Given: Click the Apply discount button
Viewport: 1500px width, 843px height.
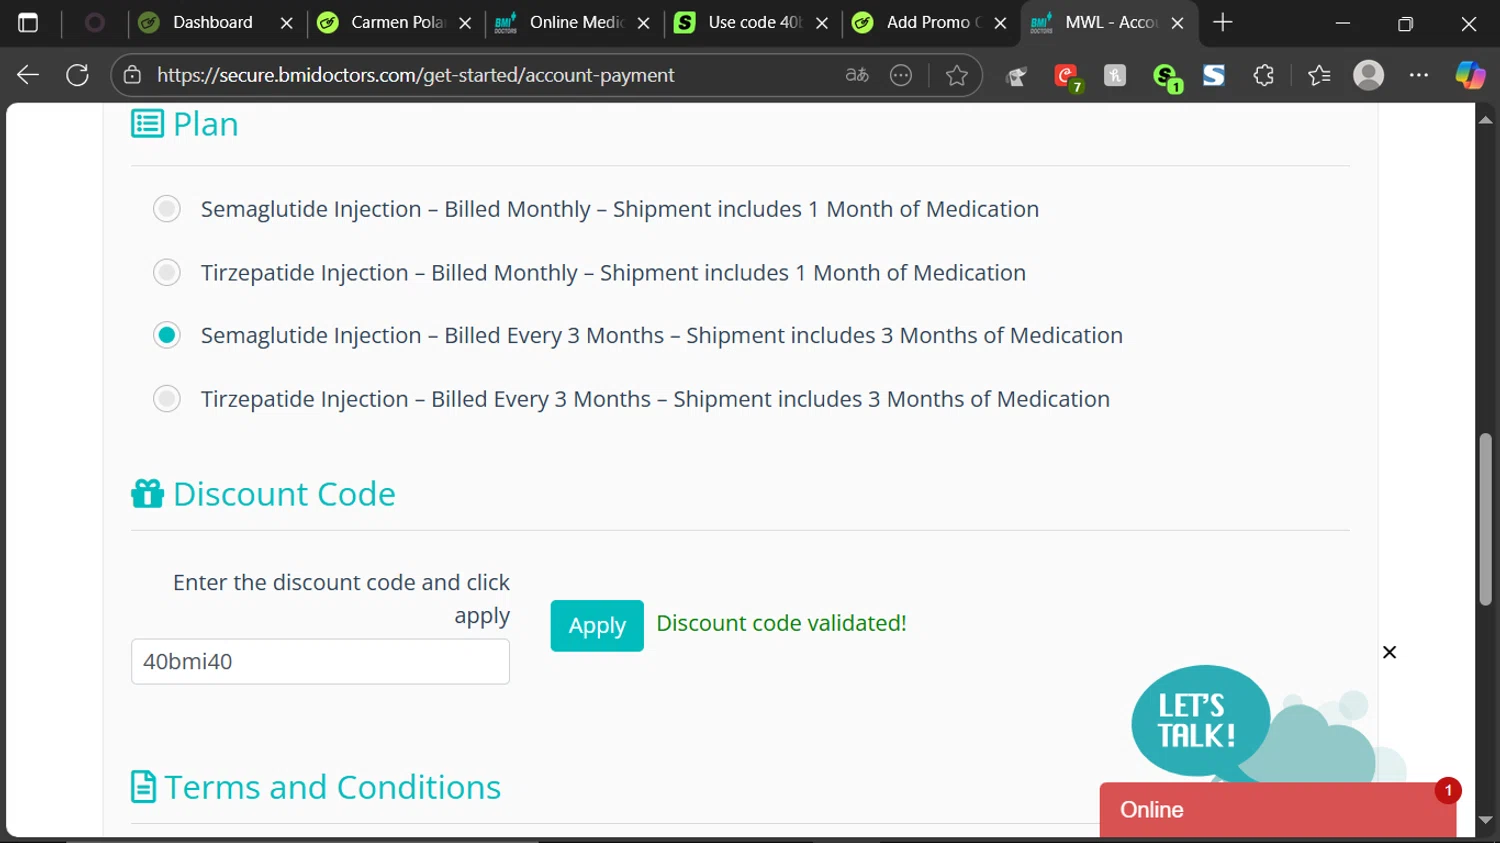Looking at the screenshot, I should [597, 626].
